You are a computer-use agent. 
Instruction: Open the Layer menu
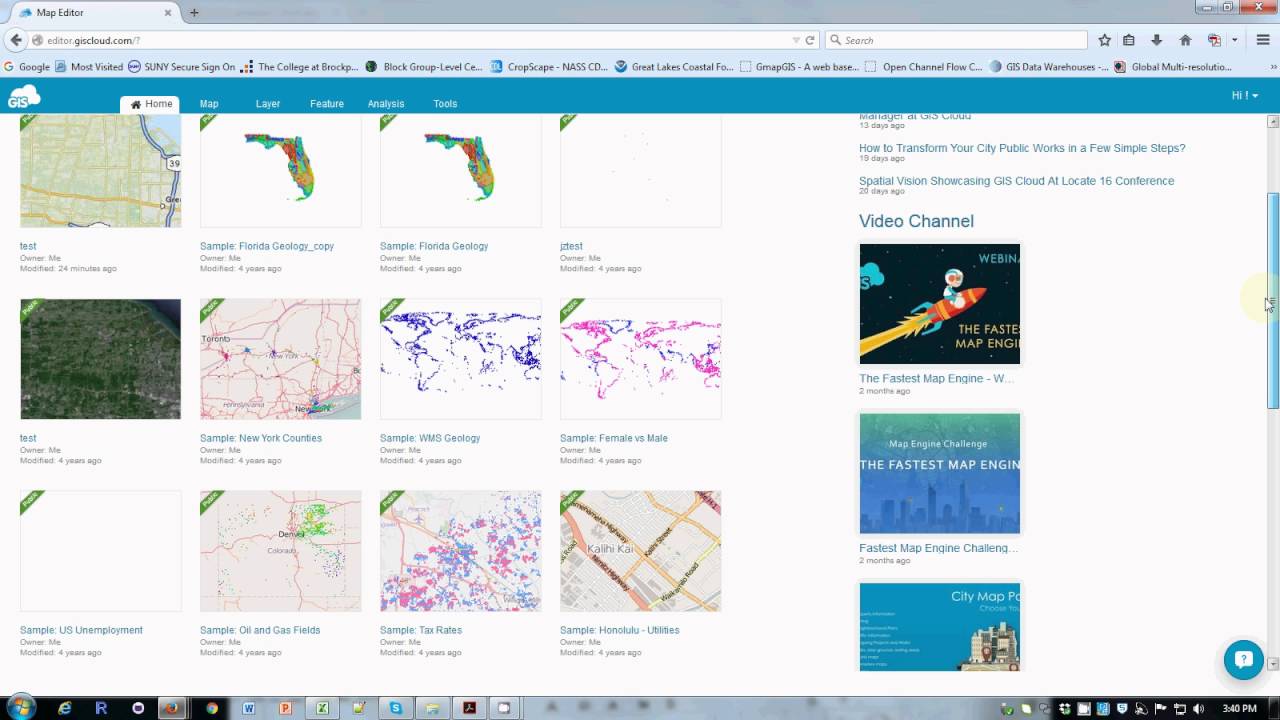(x=267, y=104)
